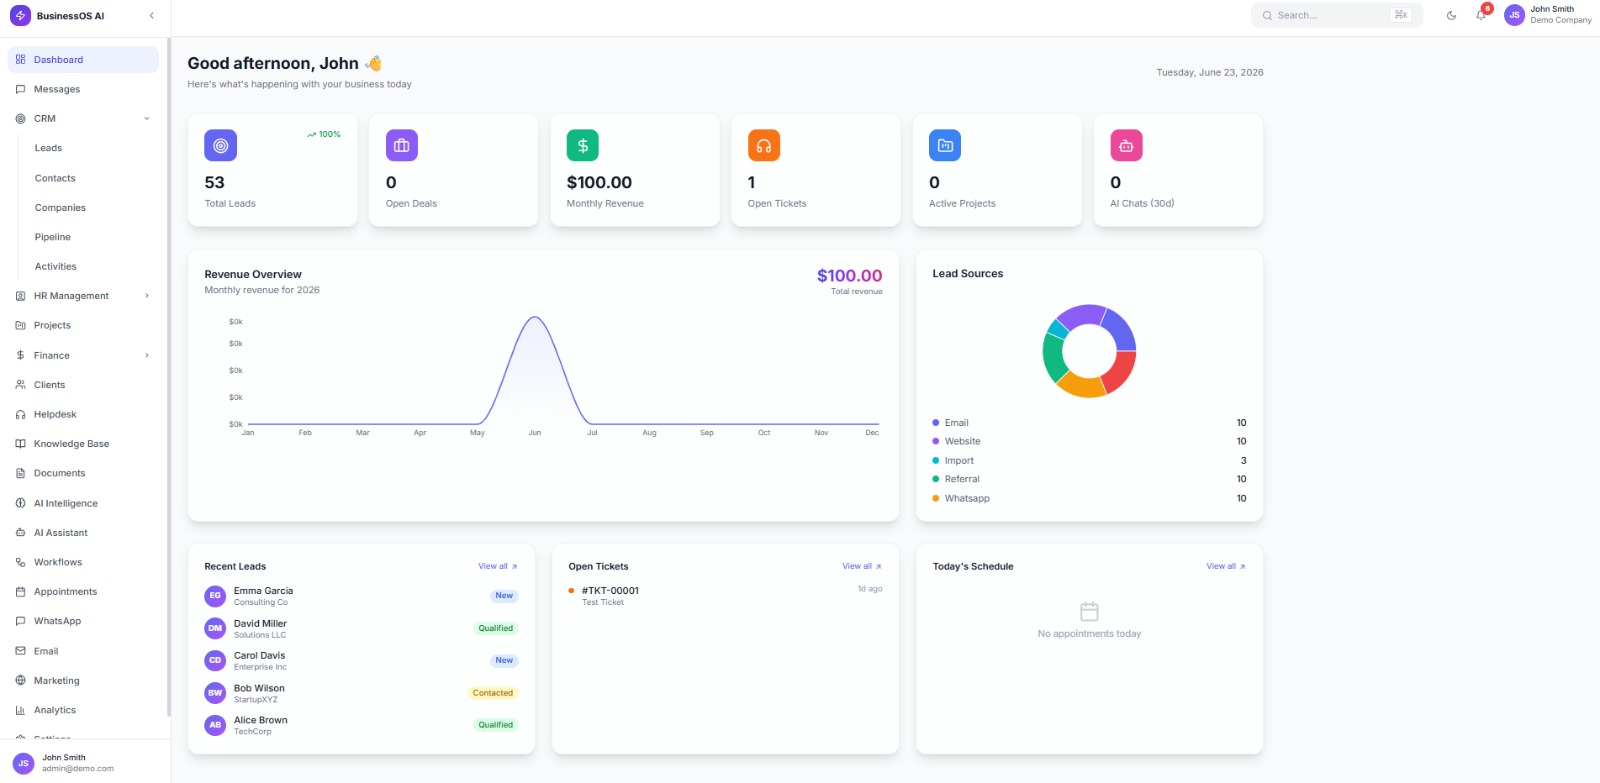The height and width of the screenshot is (783, 1600).
Task: Expand the HR Management chevron
Action: click(x=147, y=296)
